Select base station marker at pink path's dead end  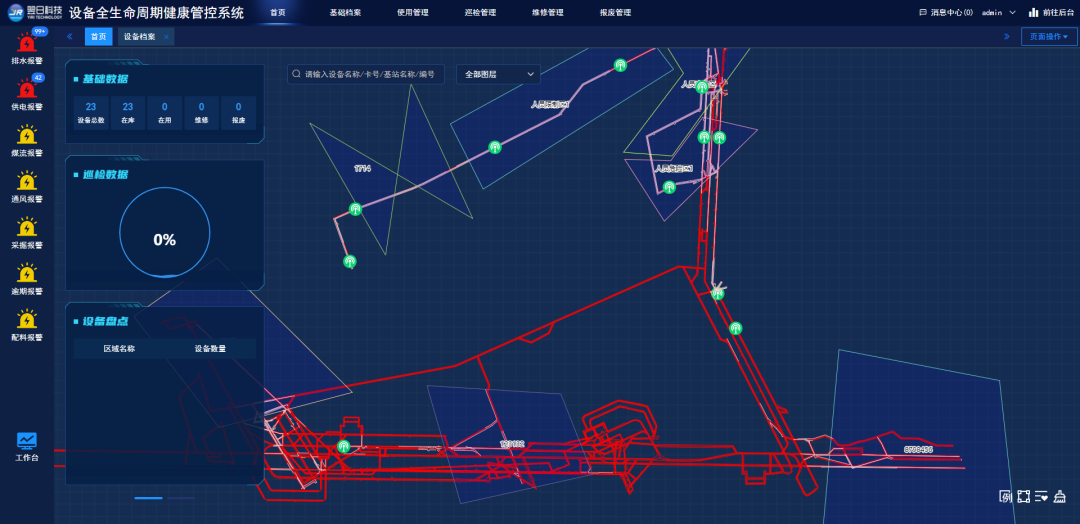pos(350,261)
